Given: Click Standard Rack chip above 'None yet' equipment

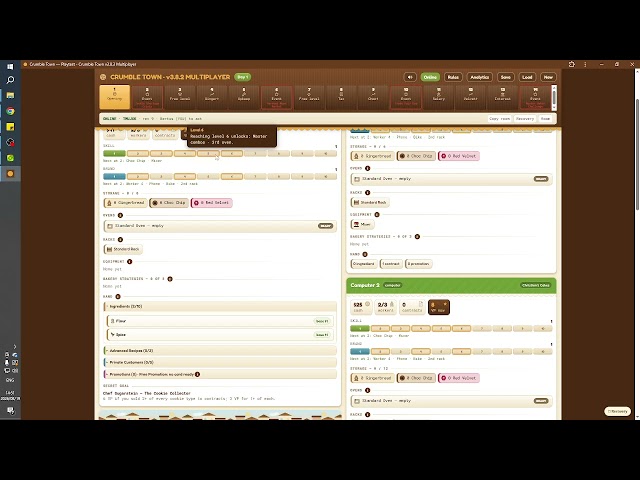Looking at the screenshot, I should click(x=123, y=249).
